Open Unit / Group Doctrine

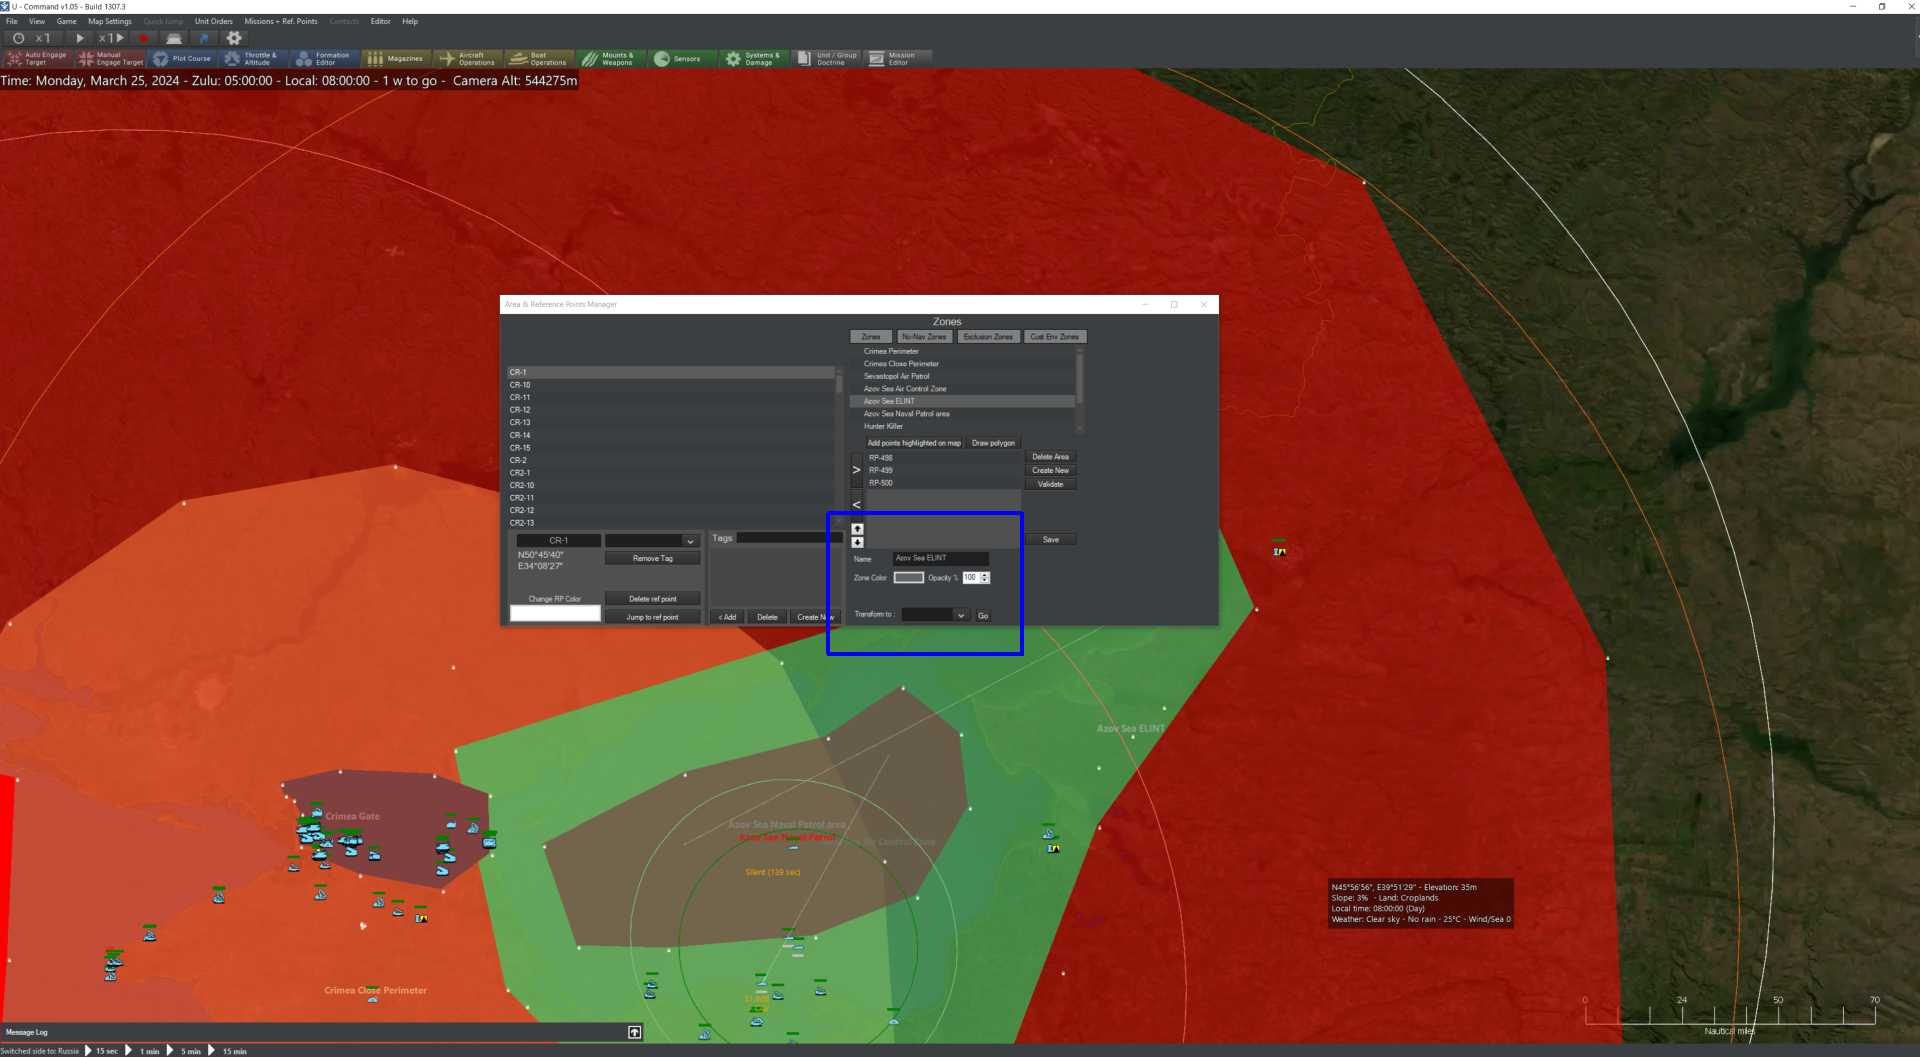coord(826,59)
